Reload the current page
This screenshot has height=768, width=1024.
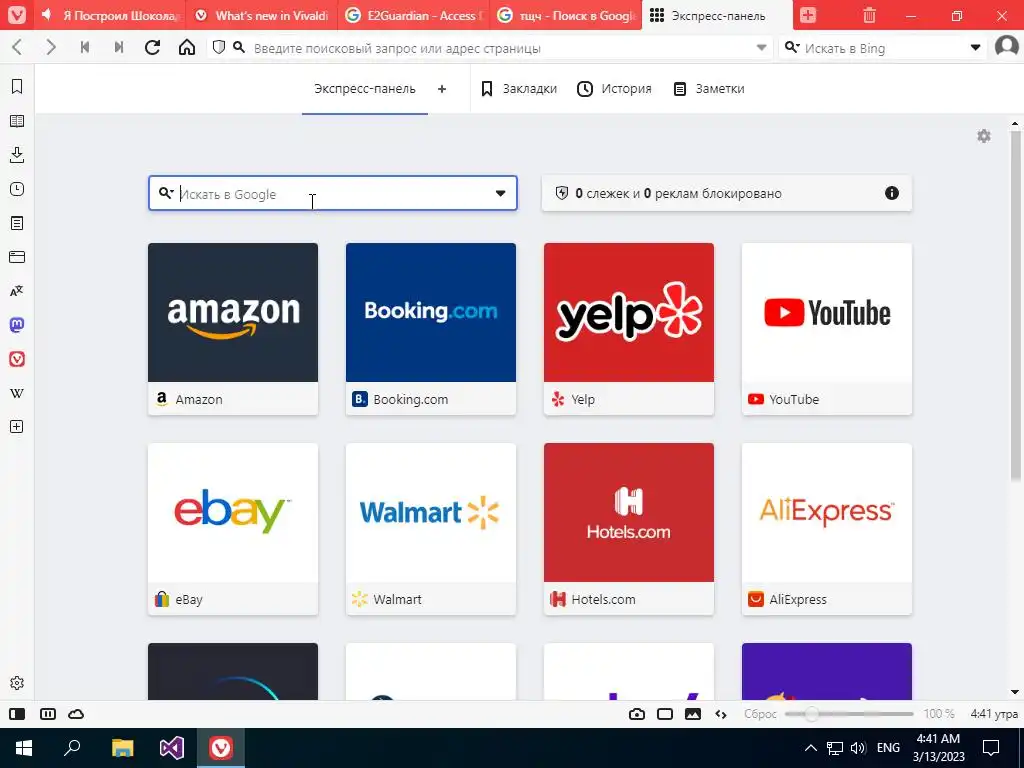point(153,47)
